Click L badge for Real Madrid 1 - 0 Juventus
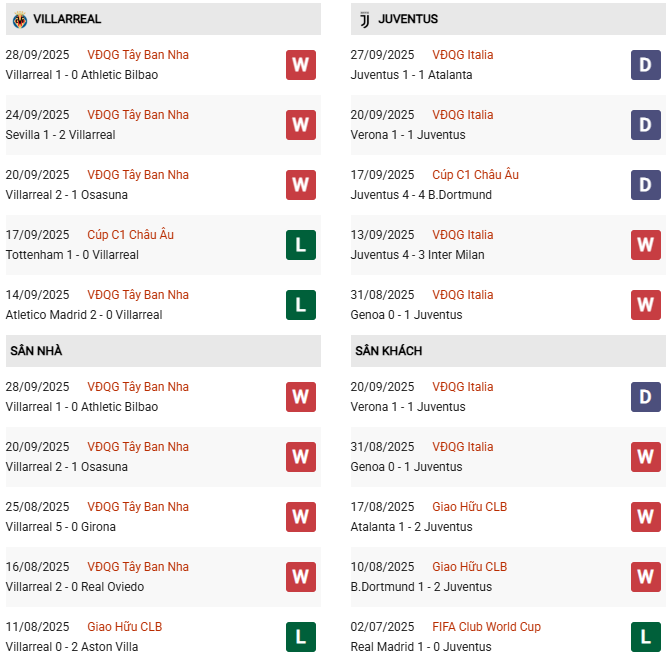 pyautogui.click(x=646, y=637)
